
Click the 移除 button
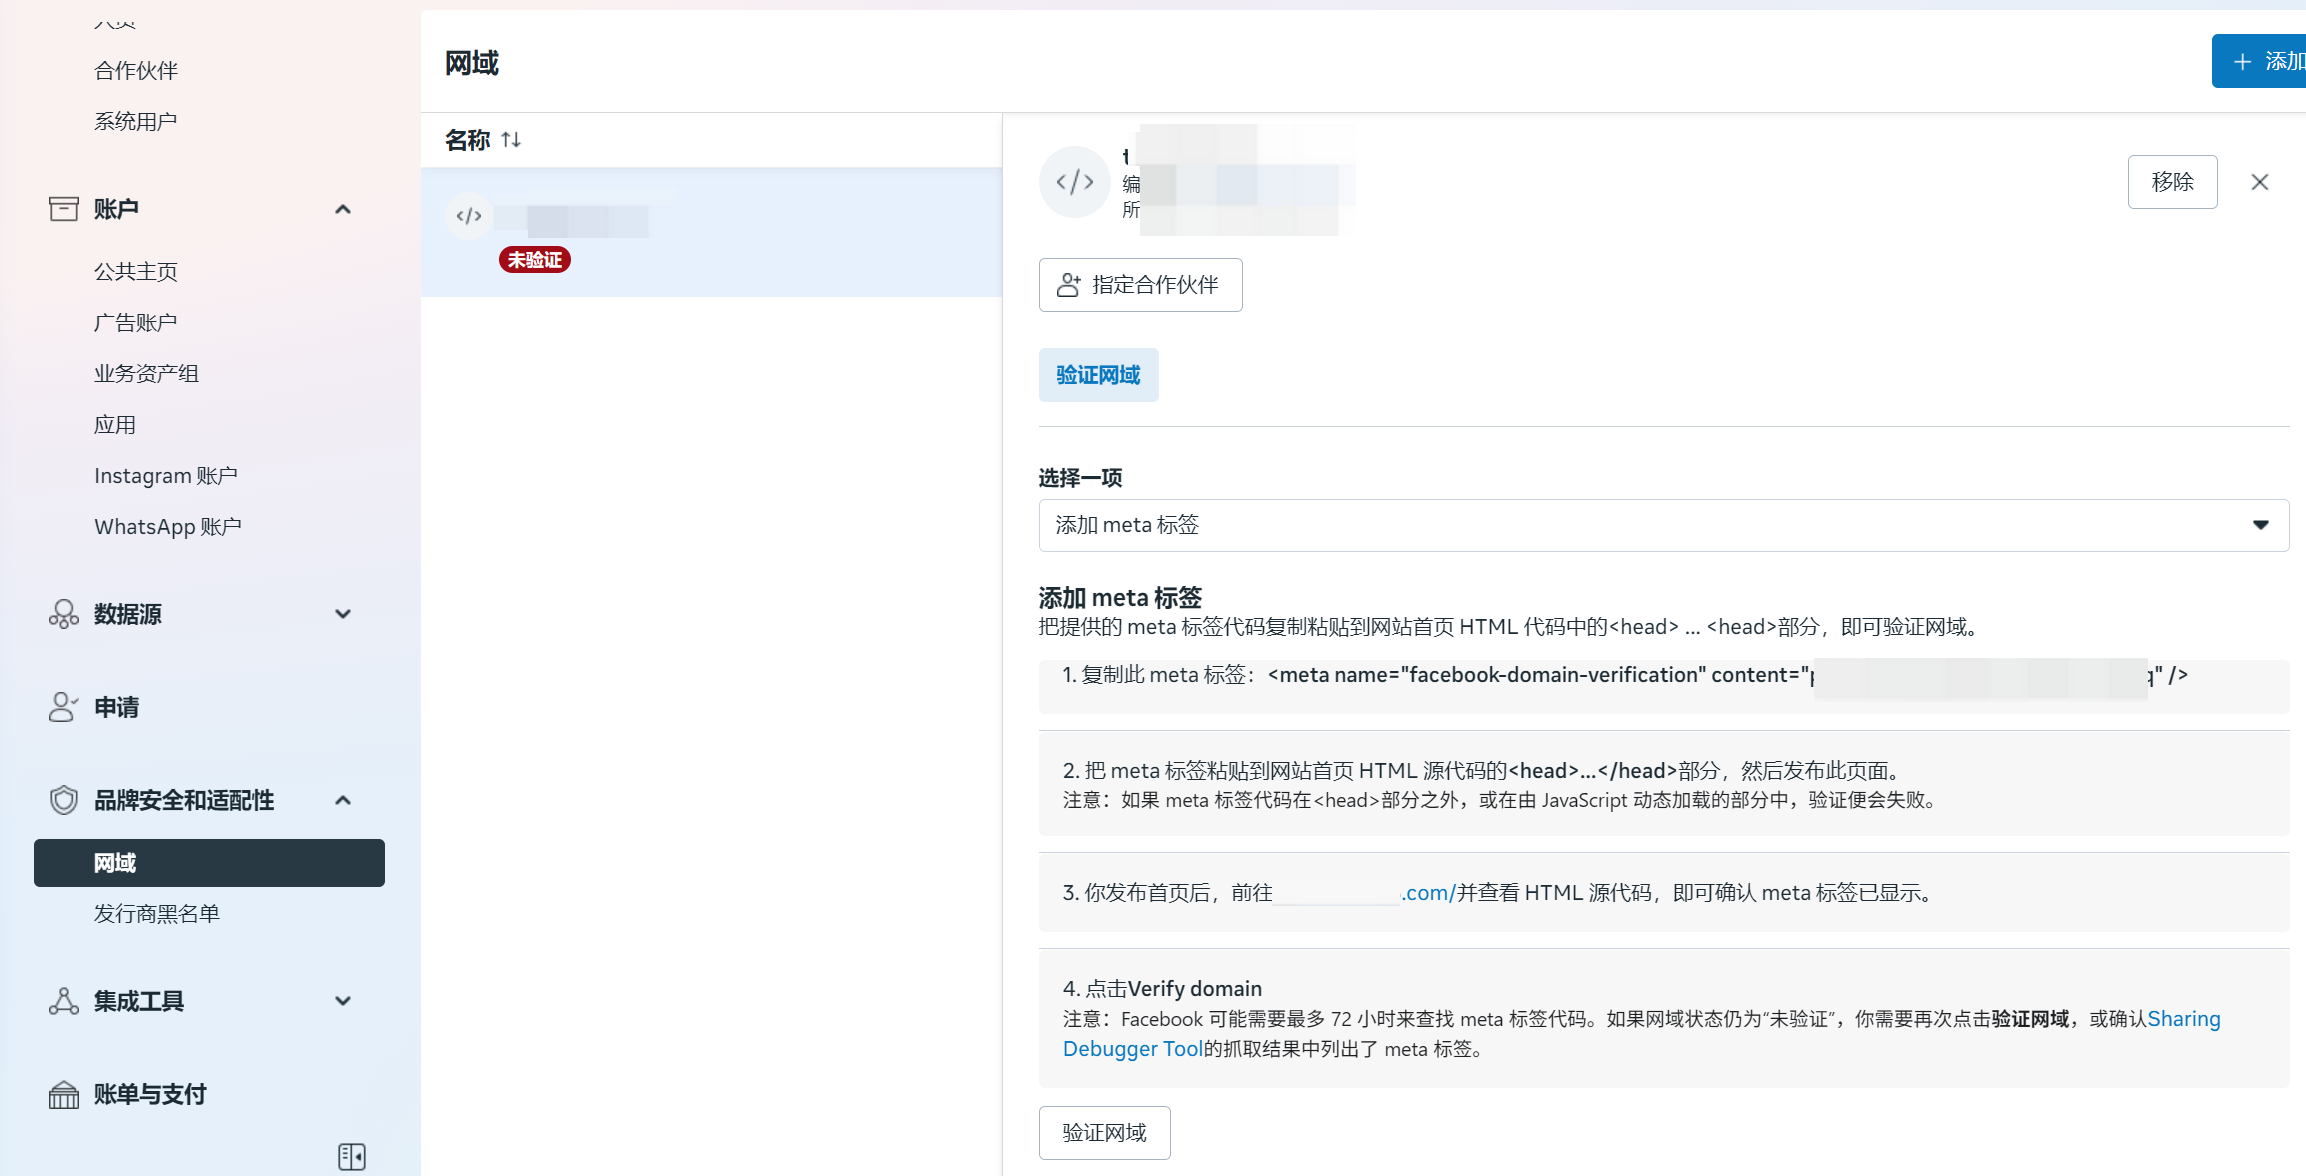(x=2172, y=182)
